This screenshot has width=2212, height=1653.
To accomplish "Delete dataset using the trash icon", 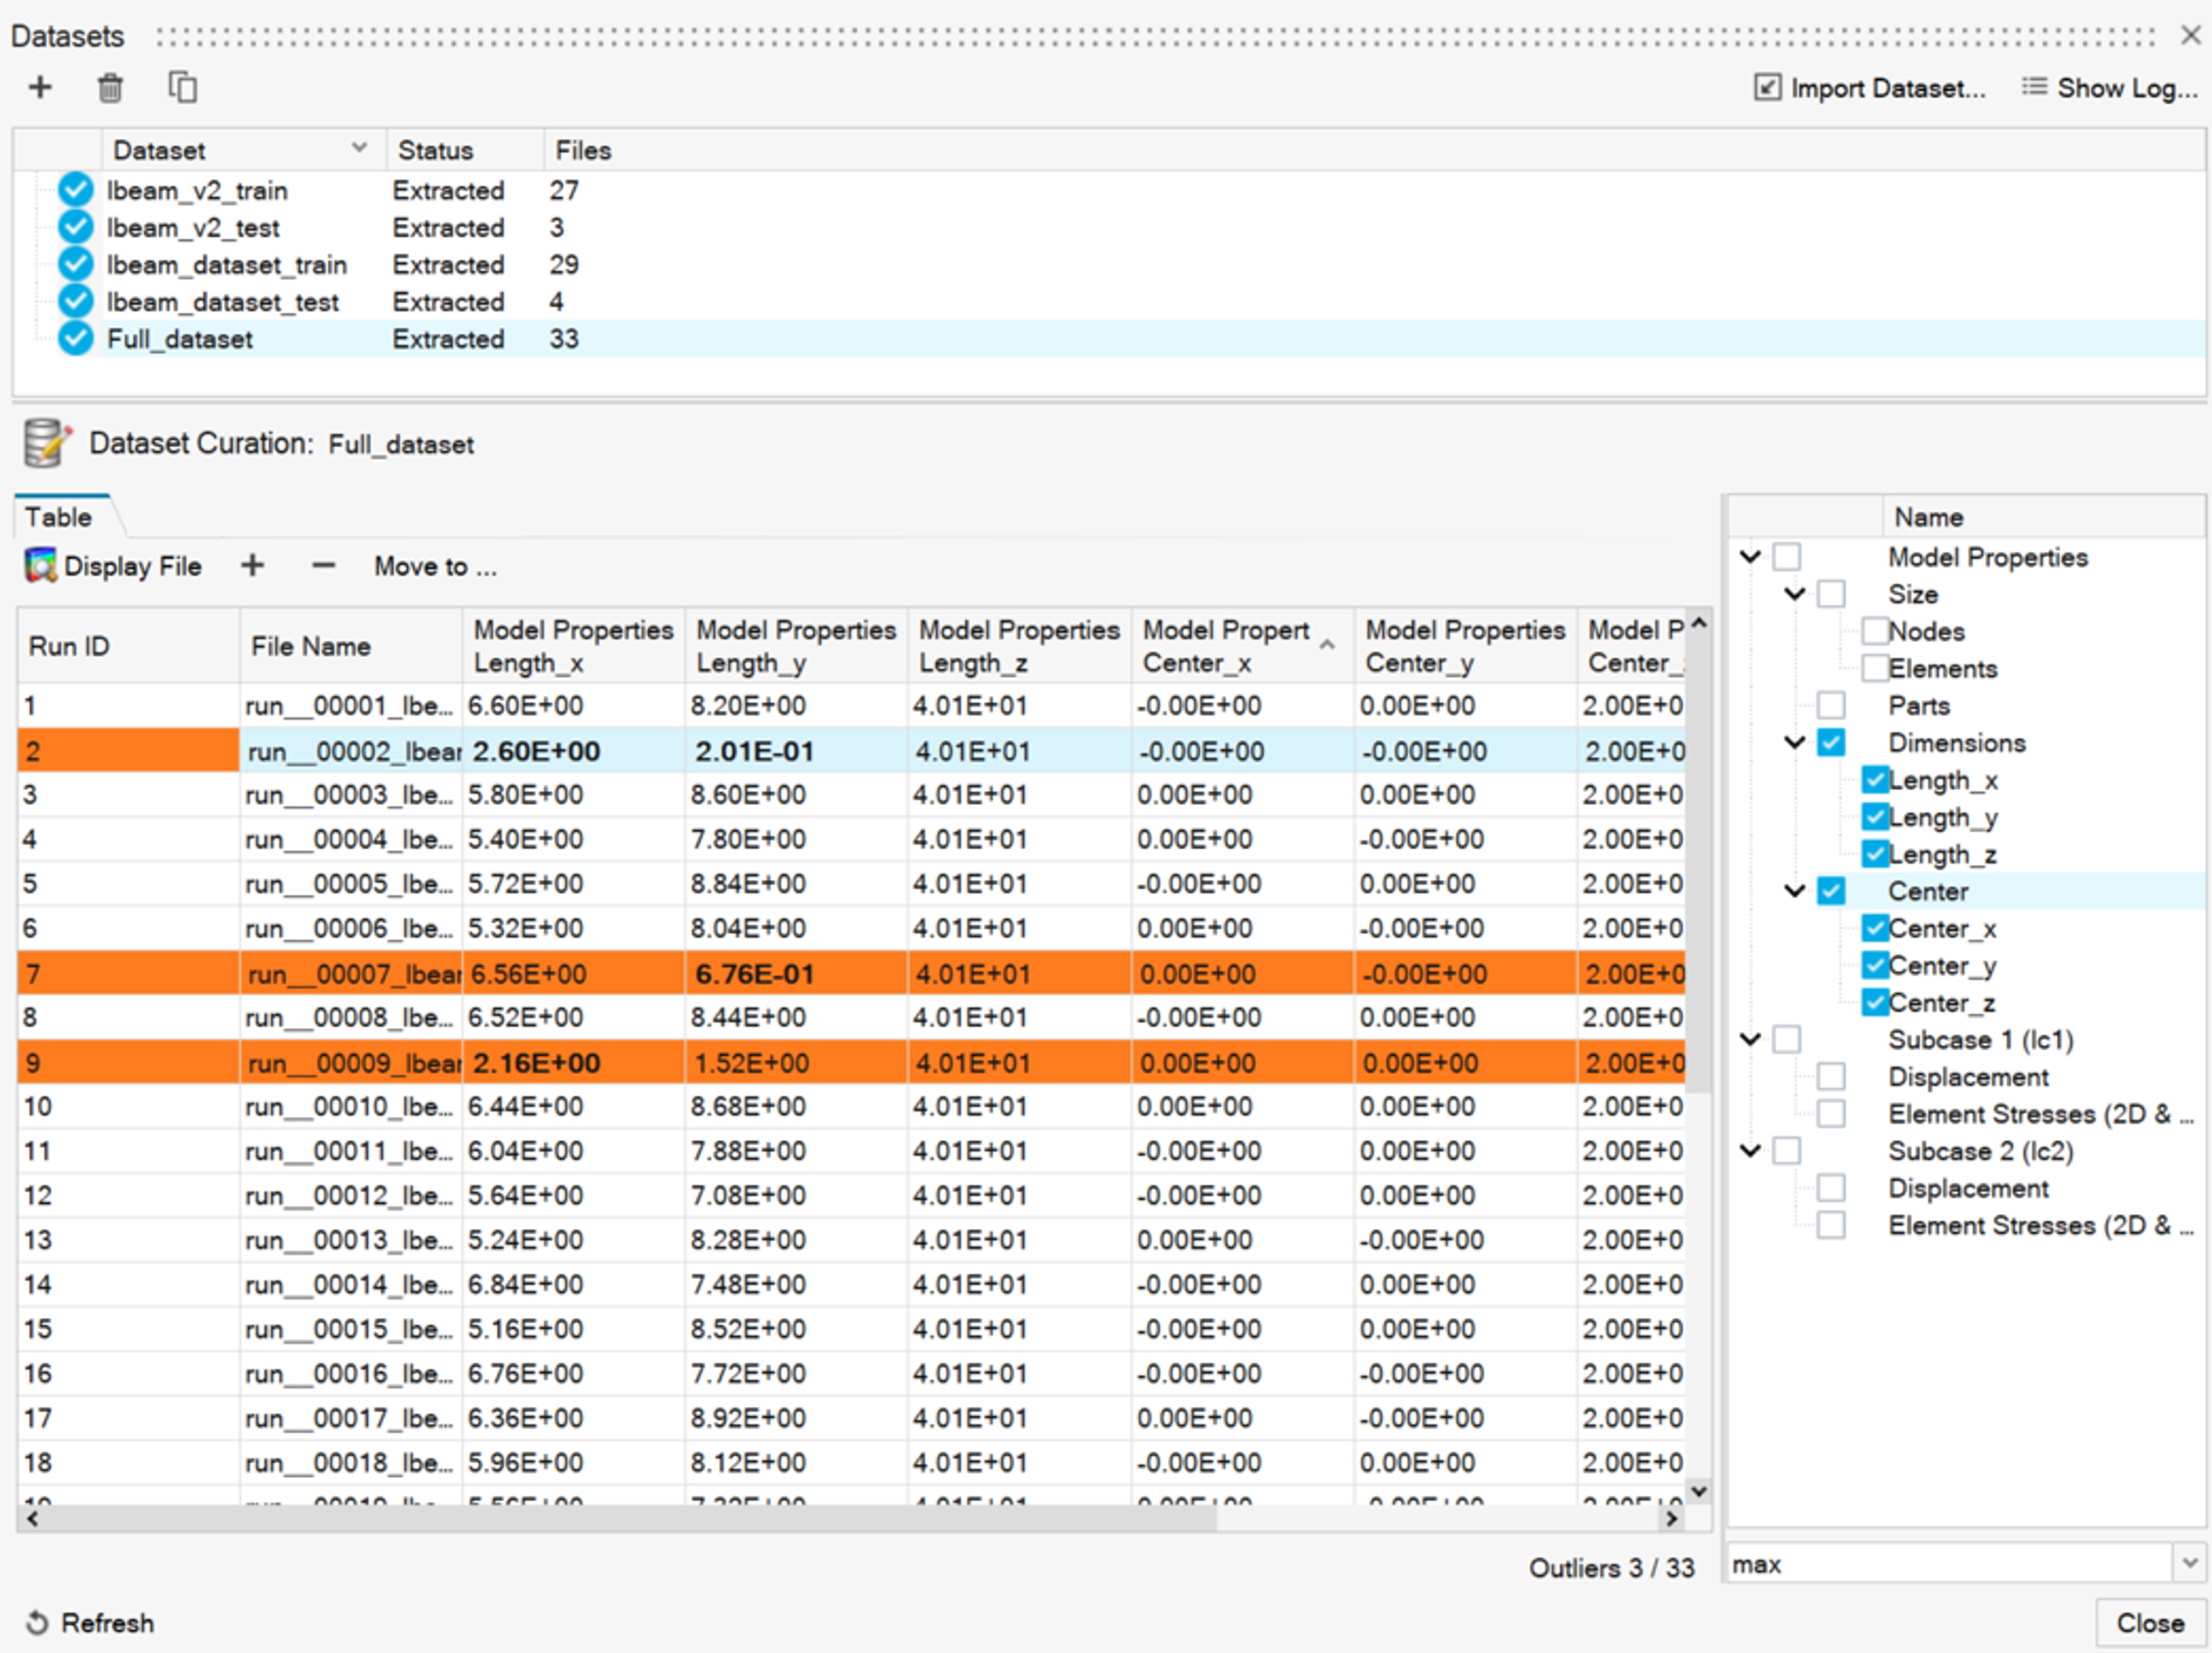I will [110, 88].
